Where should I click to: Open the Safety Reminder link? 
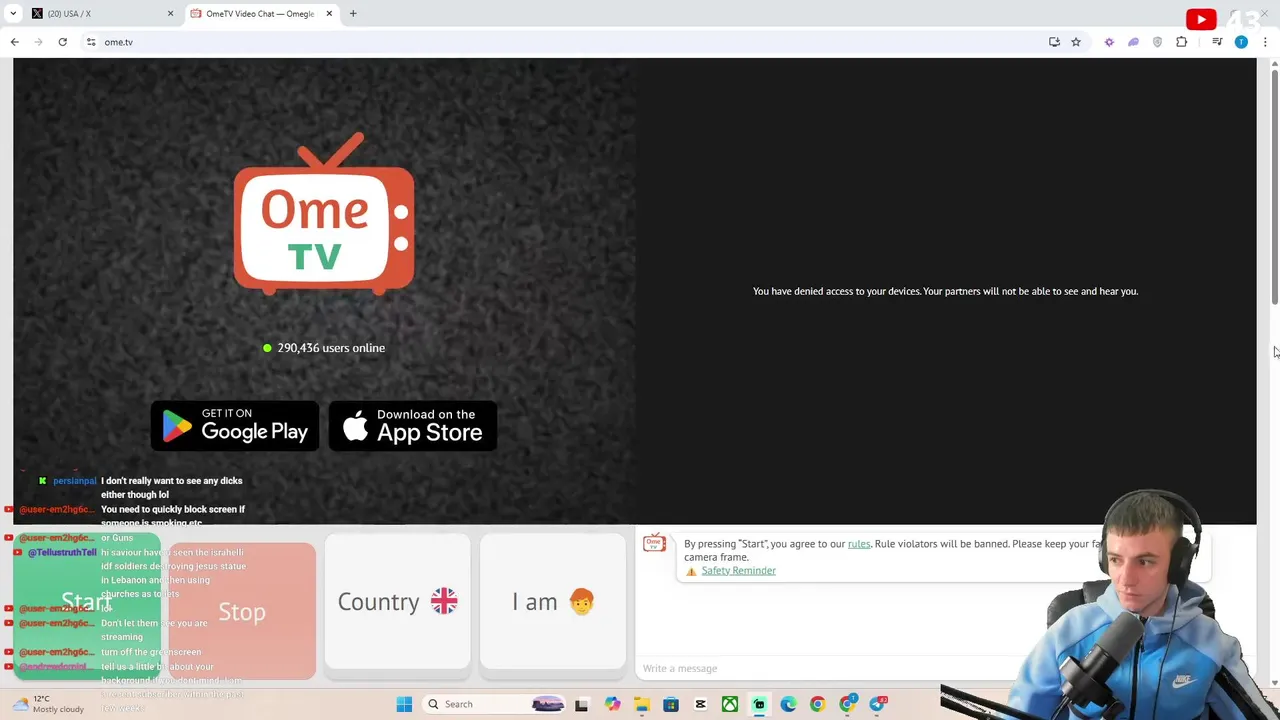click(738, 570)
